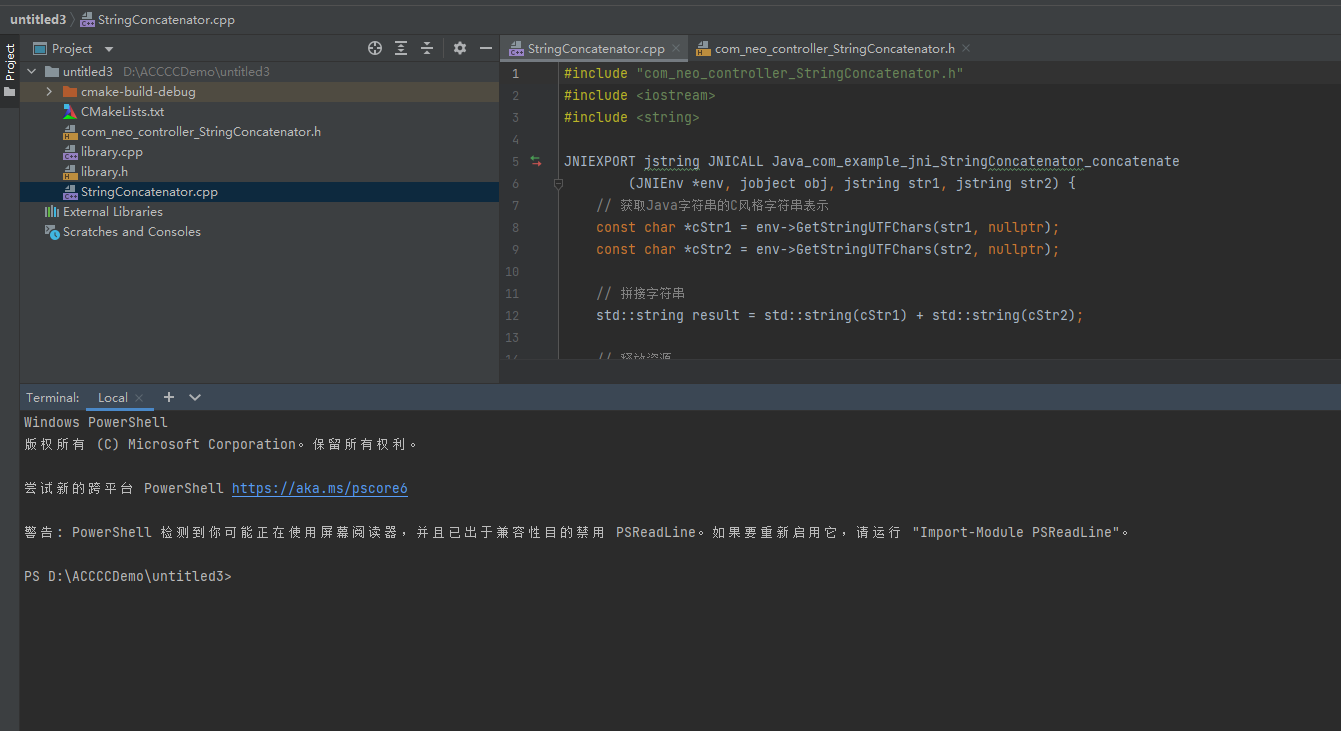Fold the function at line 6

tap(558, 184)
